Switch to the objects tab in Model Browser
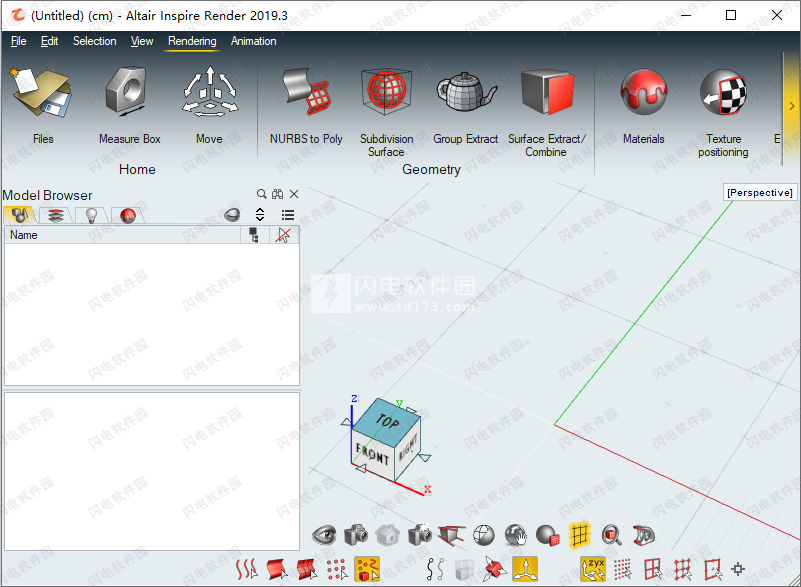The image size is (801, 587). tap(19, 215)
